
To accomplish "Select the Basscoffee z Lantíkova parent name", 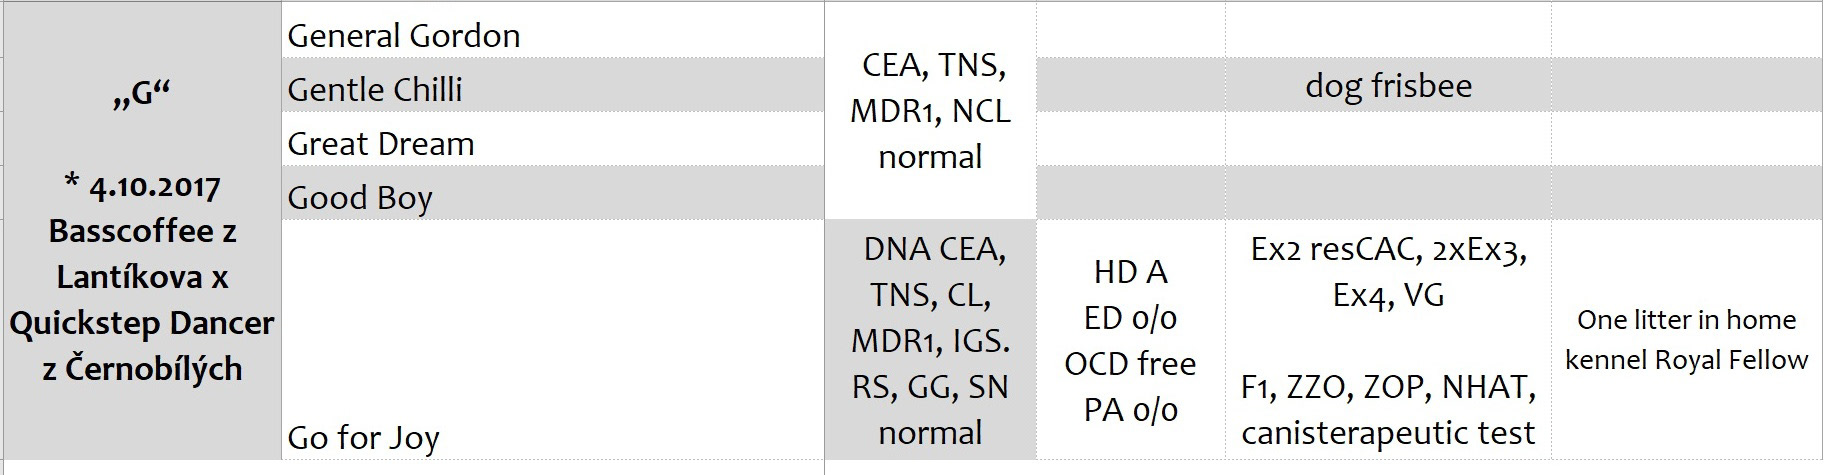I will 142,254.
